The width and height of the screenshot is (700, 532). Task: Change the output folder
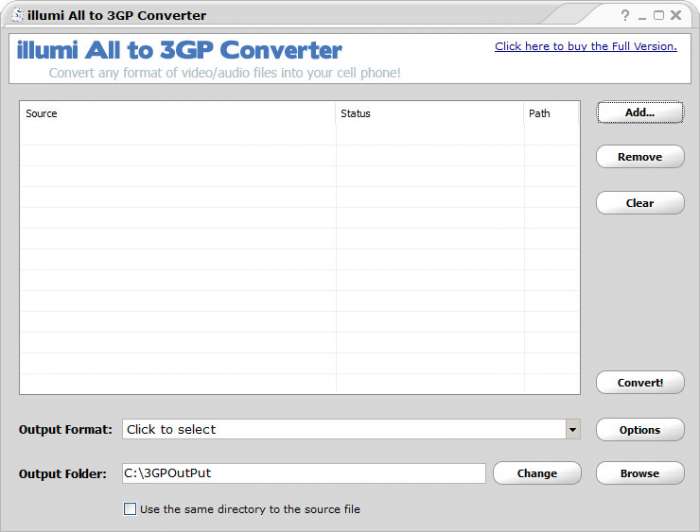(x=537, y=473)
